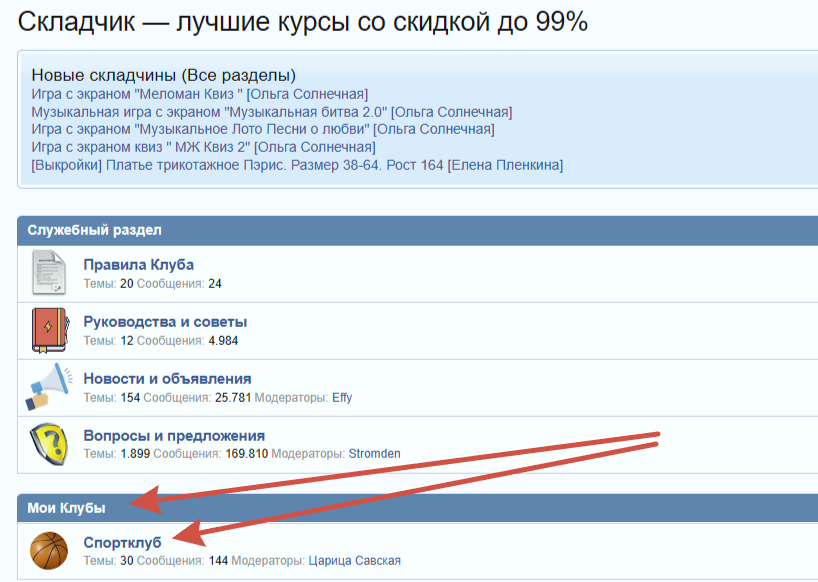Open Руководства и советы section
This screenshot has width=818, height=582.
tap(165, 322)
